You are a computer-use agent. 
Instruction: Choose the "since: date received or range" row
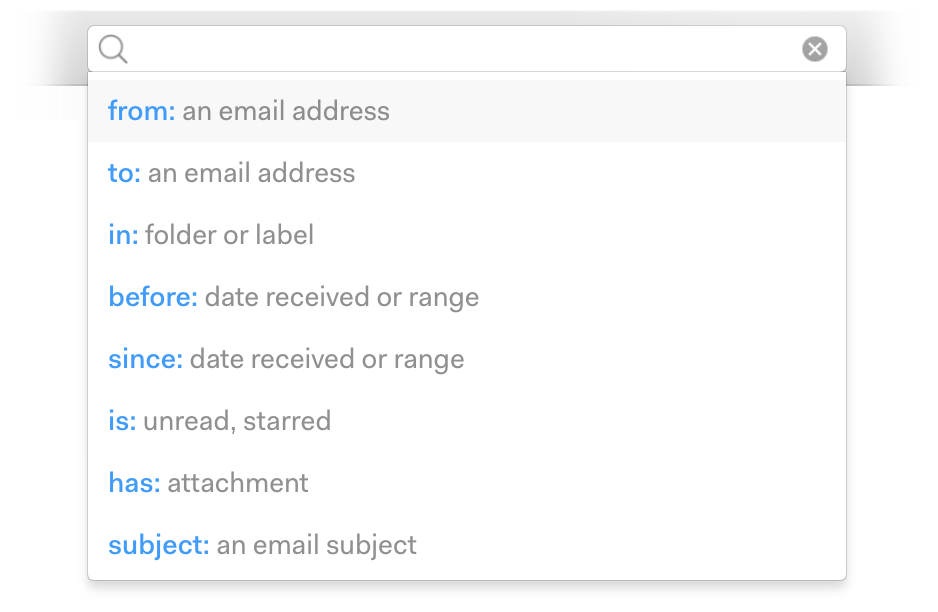[467, 359]
